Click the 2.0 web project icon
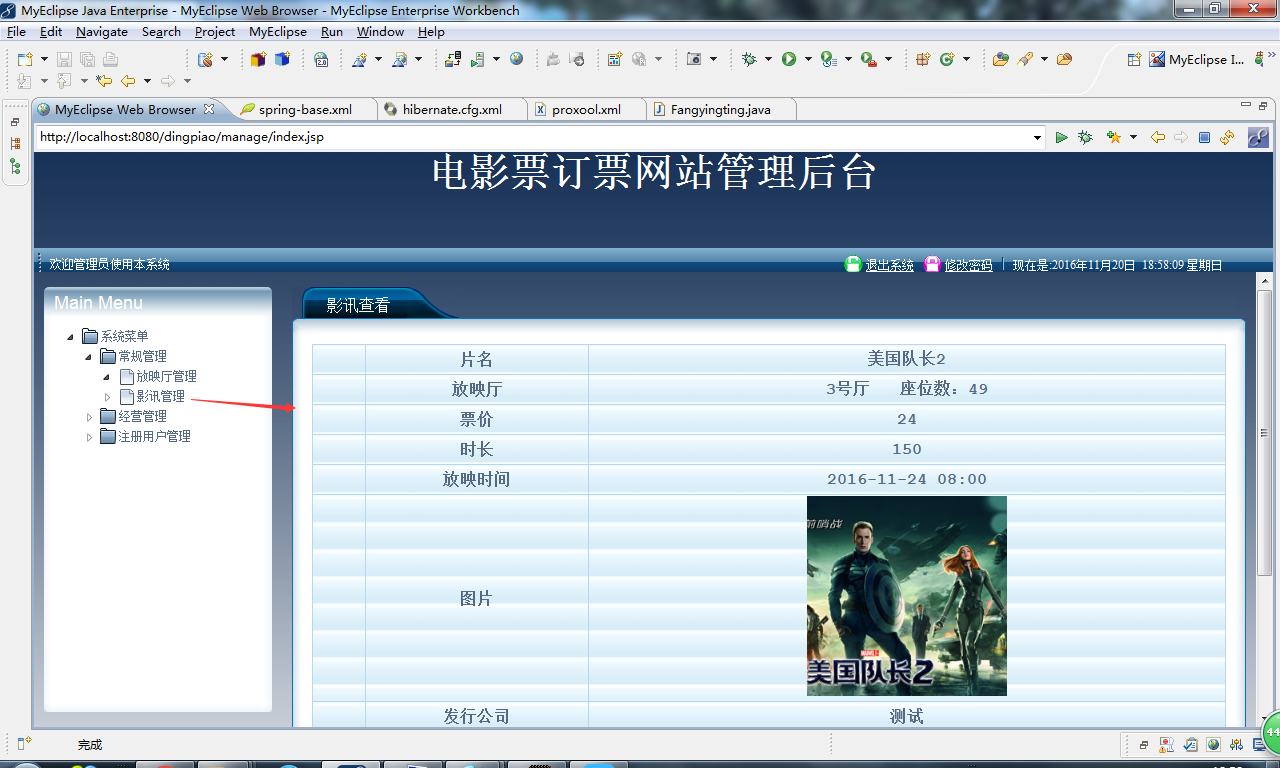Image resolution: width=1280 pixels, height=768 pixels. [x=321, y=59]
